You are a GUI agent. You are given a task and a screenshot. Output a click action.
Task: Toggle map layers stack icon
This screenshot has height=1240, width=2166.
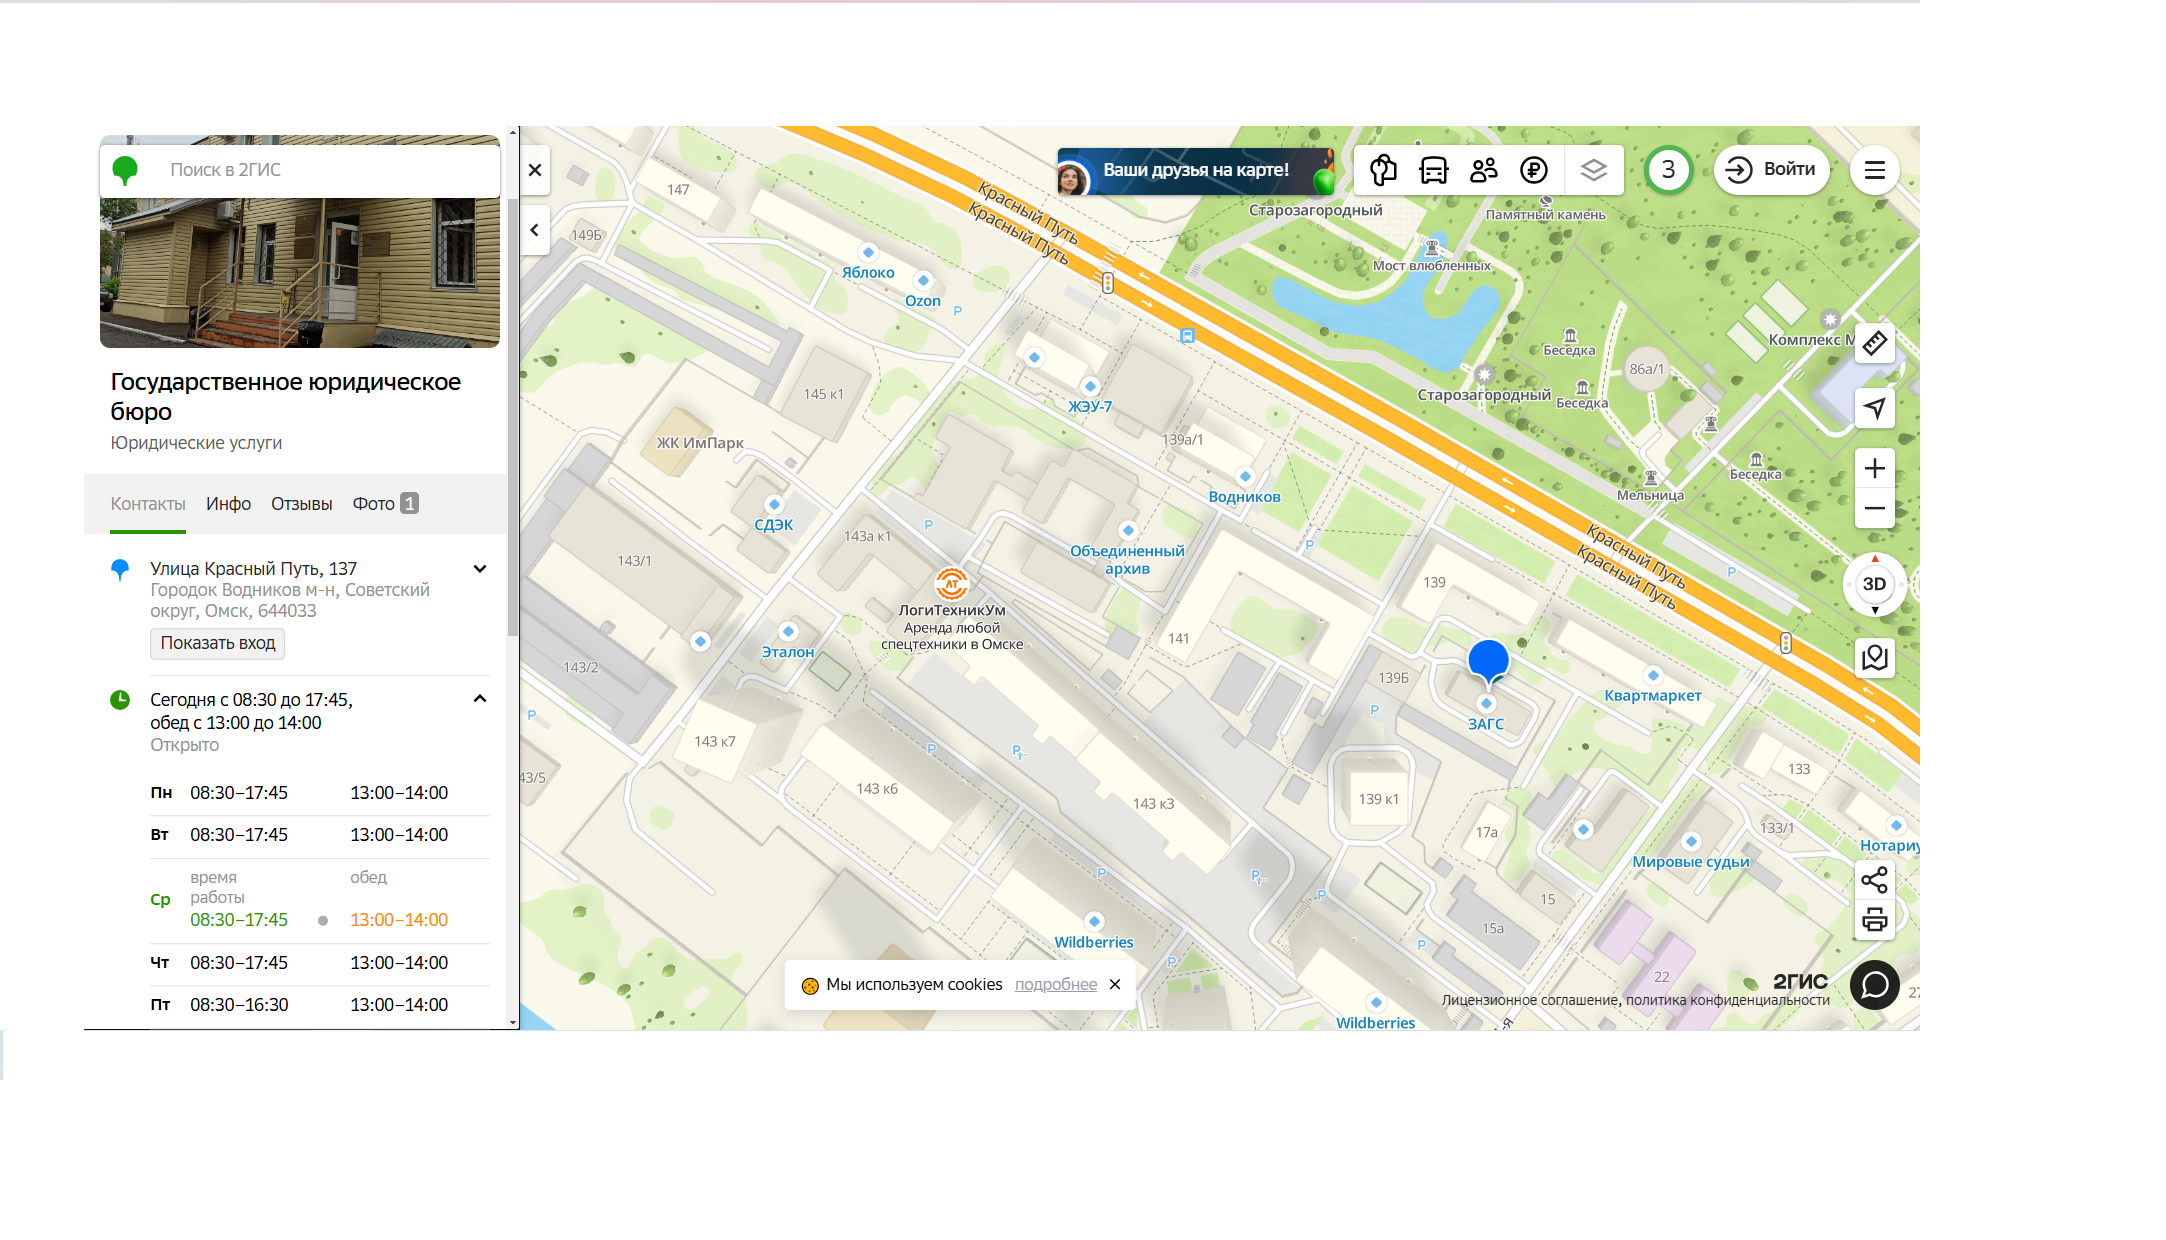point(1594,170)
